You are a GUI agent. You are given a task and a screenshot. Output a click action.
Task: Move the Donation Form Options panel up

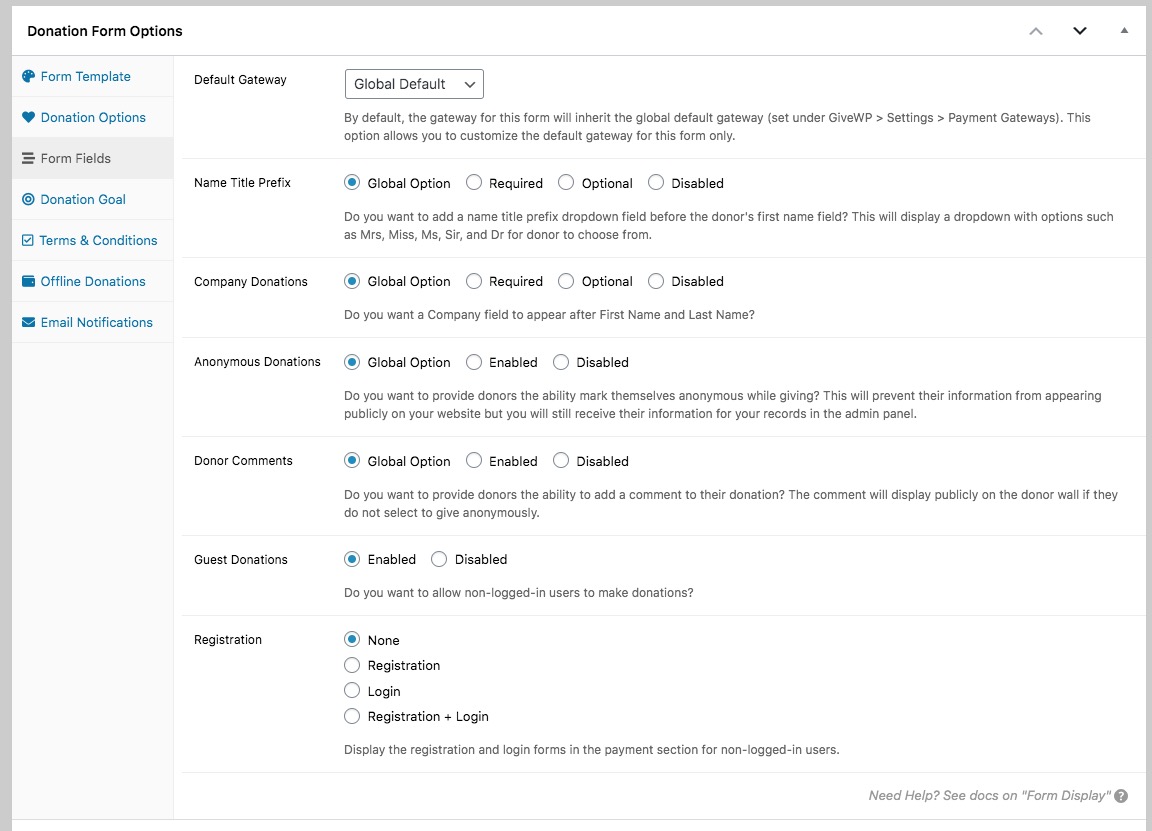[x=1036, y=31]
